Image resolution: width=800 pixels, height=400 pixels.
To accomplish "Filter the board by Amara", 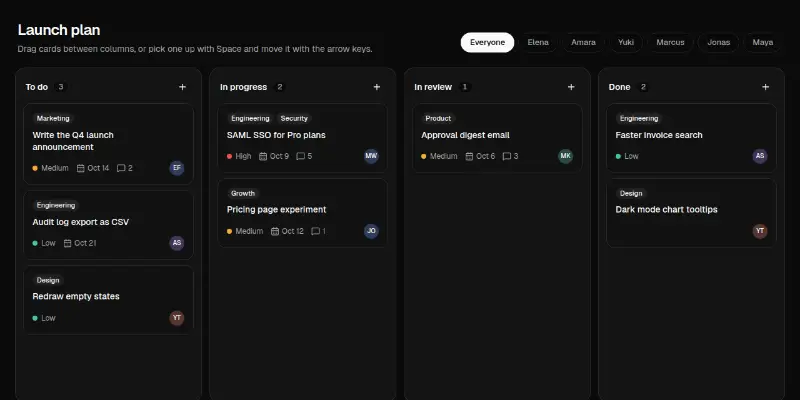I will (x=583, y=42).
